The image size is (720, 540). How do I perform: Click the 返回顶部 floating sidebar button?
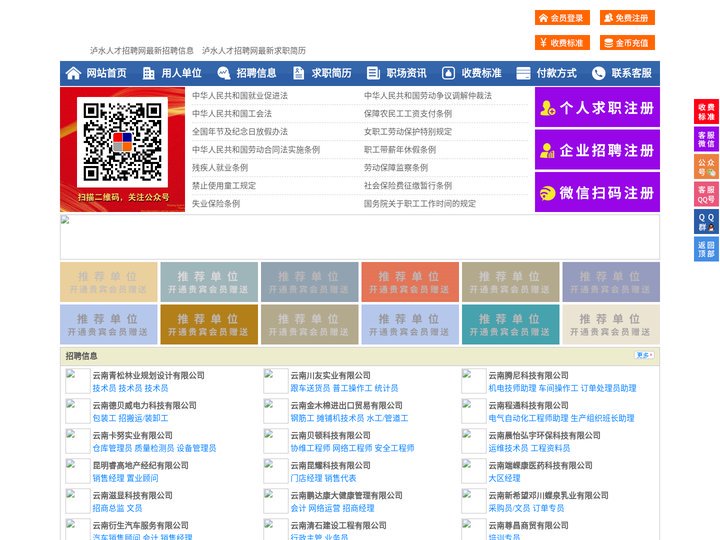coord(706,249)
